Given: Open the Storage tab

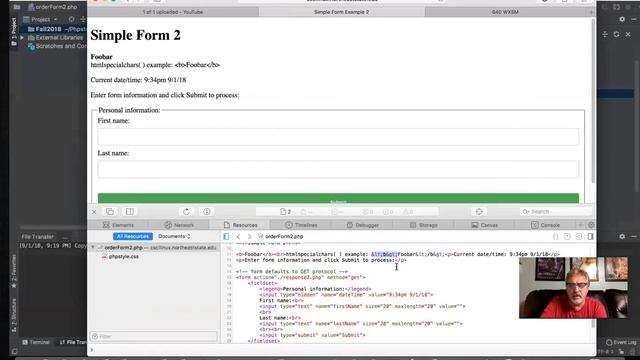Looking at the screenshot, I should pos(423,225).
